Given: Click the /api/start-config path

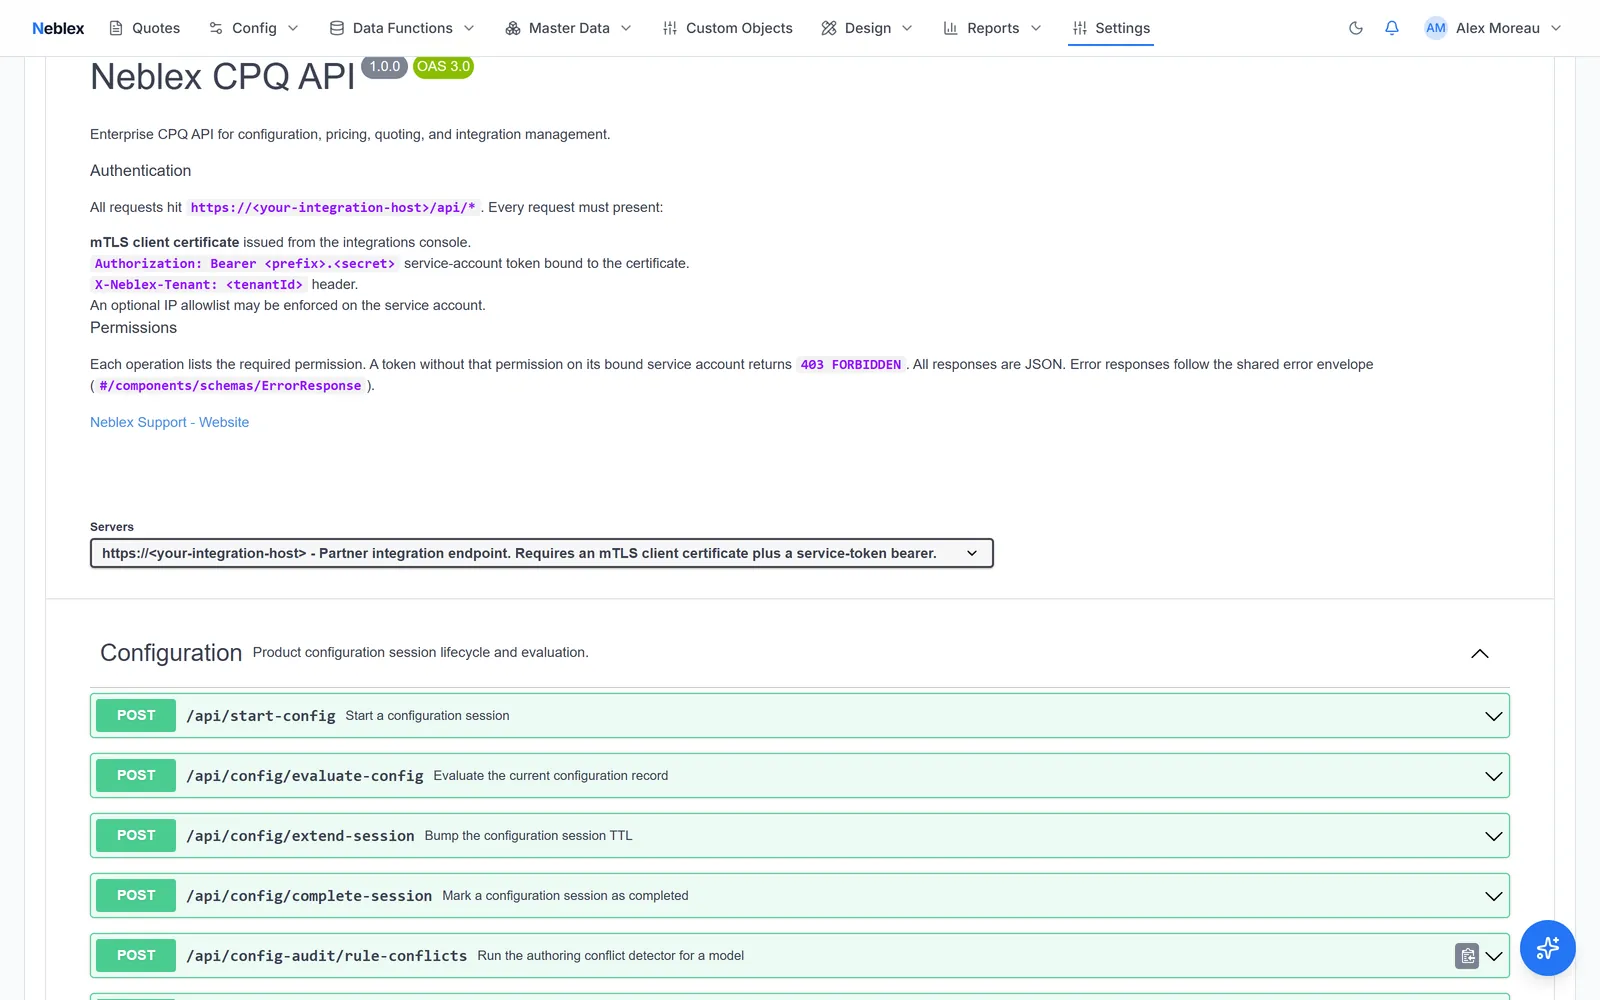Looking at the screenshot, I should coord(261,716).
